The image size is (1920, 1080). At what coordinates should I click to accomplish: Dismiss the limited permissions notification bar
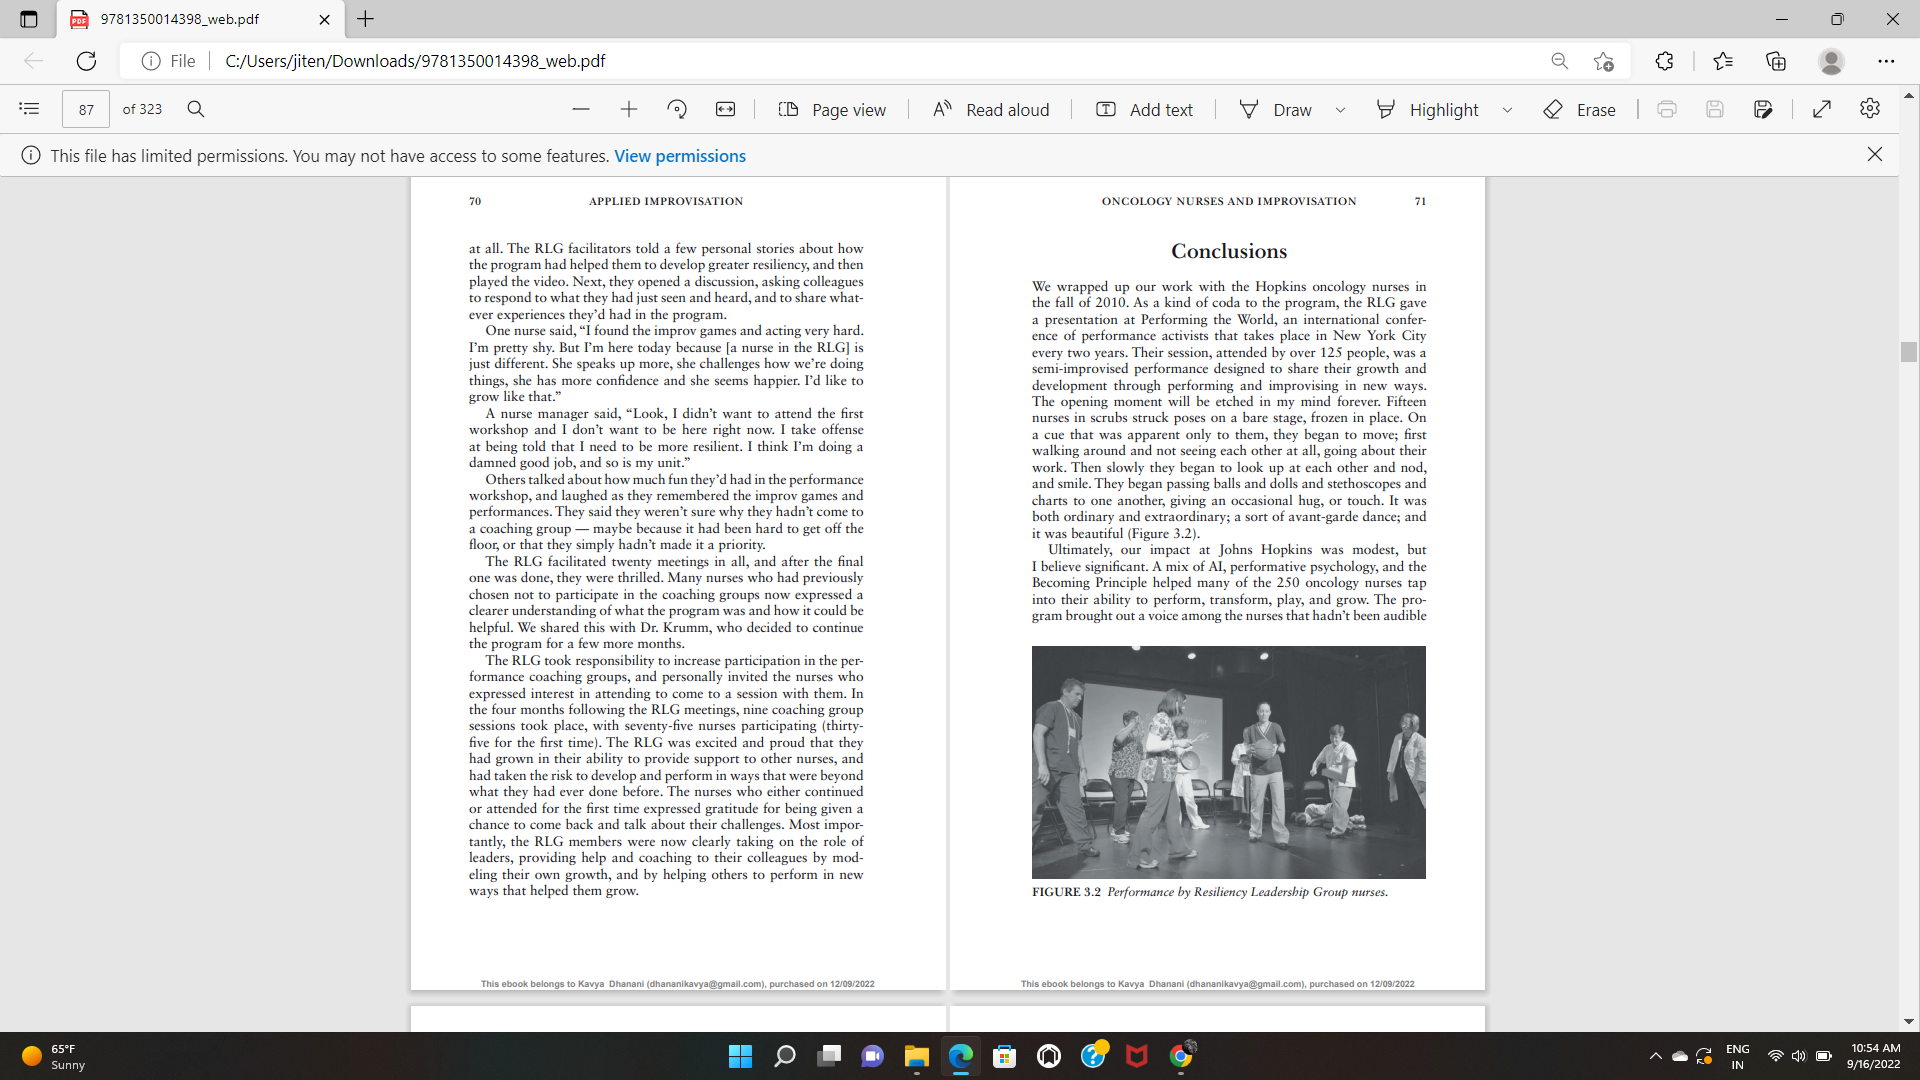pyautogui.click(x=1875, y=154)
